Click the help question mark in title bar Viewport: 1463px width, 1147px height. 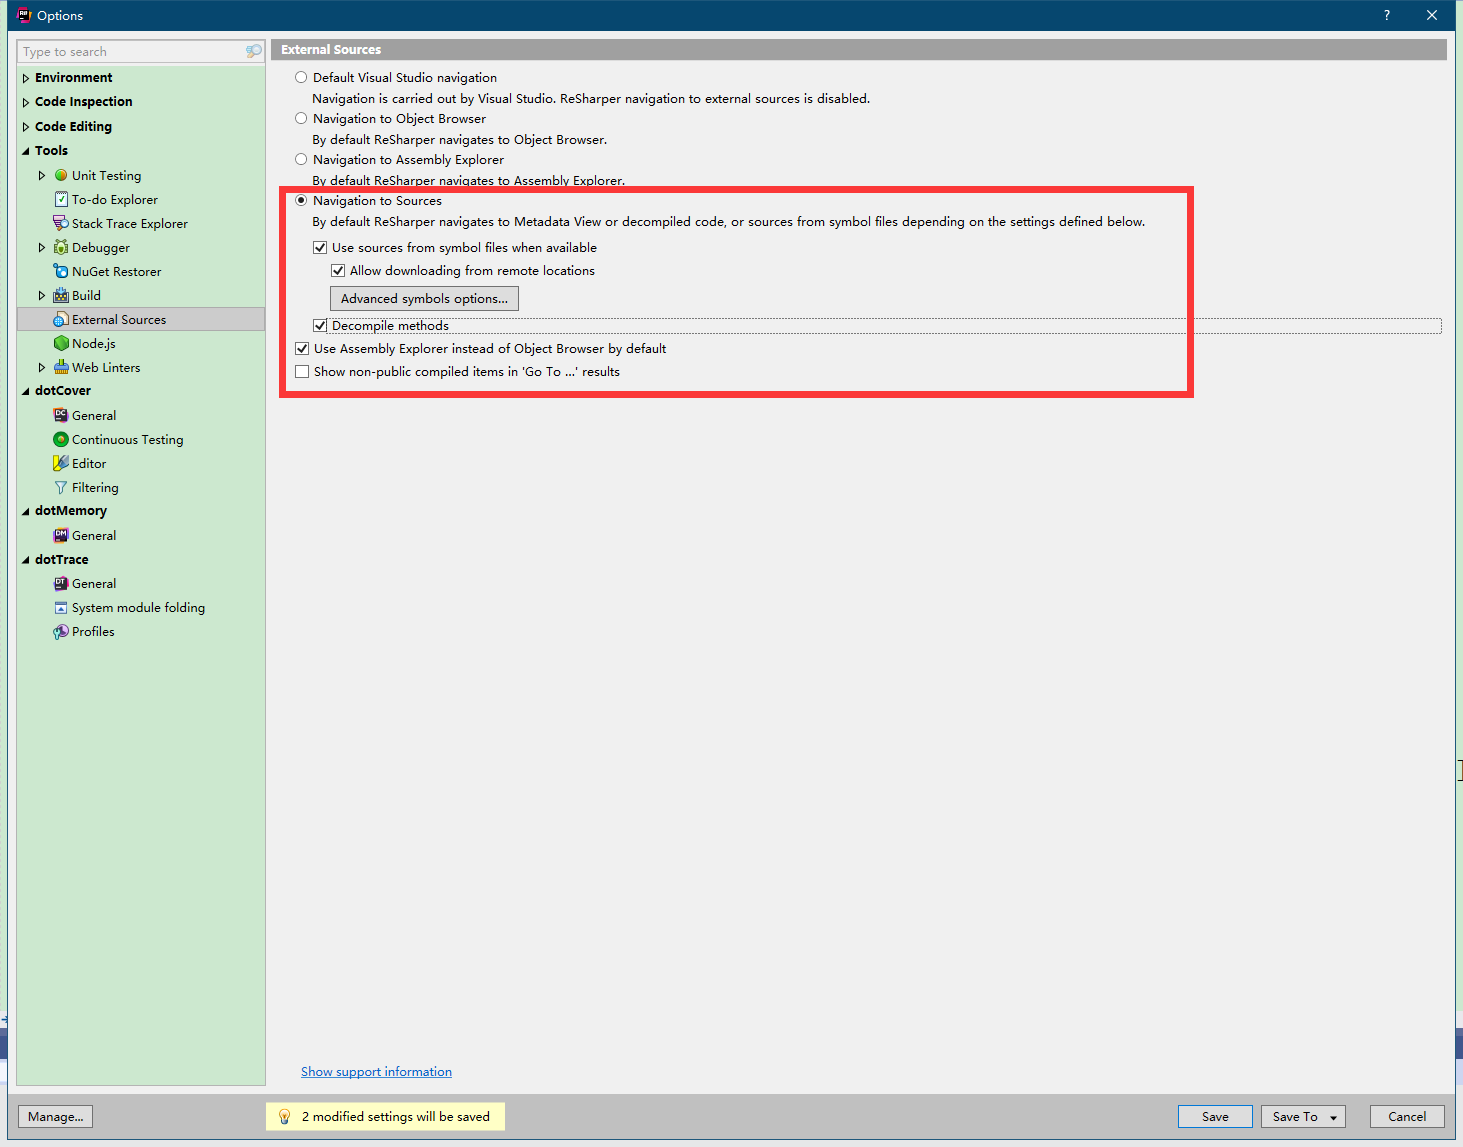click(x=1386, y=15)
